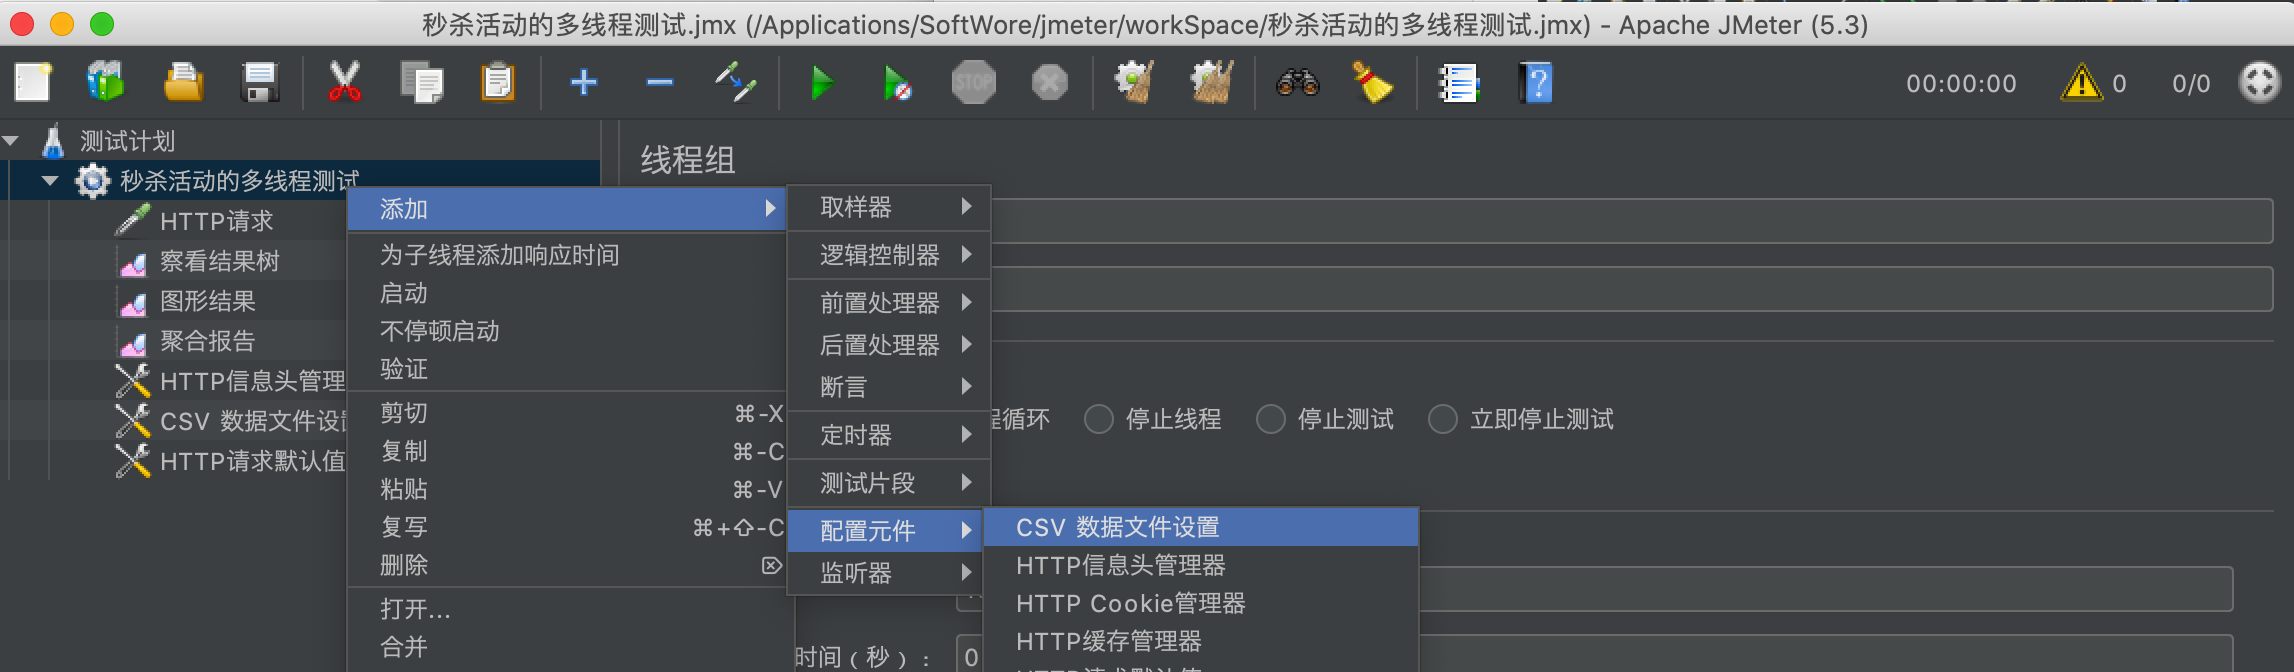Select HTTP Cookie管理器 in the submenu
The image size is (2294, 672).
click(1201, 603)
